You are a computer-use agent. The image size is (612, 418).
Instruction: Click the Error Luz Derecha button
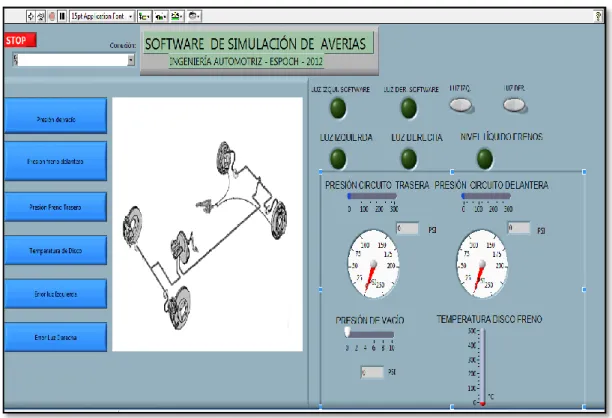click(55, 337)
